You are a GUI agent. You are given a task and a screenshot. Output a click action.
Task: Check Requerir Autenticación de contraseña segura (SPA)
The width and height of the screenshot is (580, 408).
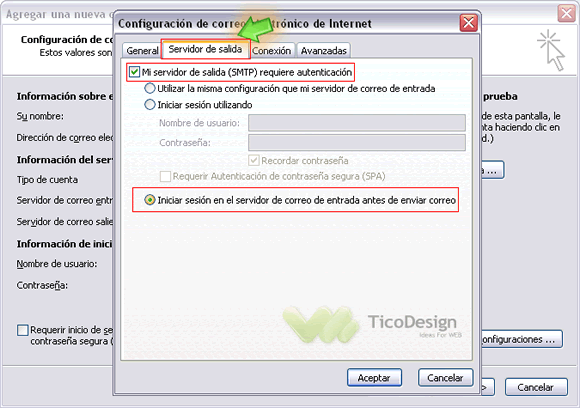165,176
